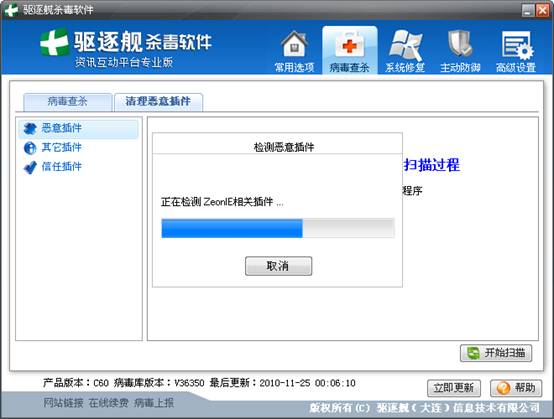Click the 信任插件 checkmark icon
Screen dimensions: 554x419
pos(30,167)
